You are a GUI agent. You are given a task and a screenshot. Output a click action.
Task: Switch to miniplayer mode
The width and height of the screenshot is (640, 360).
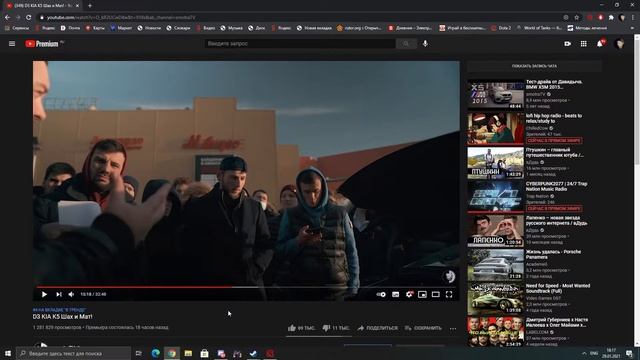point(422,294)
